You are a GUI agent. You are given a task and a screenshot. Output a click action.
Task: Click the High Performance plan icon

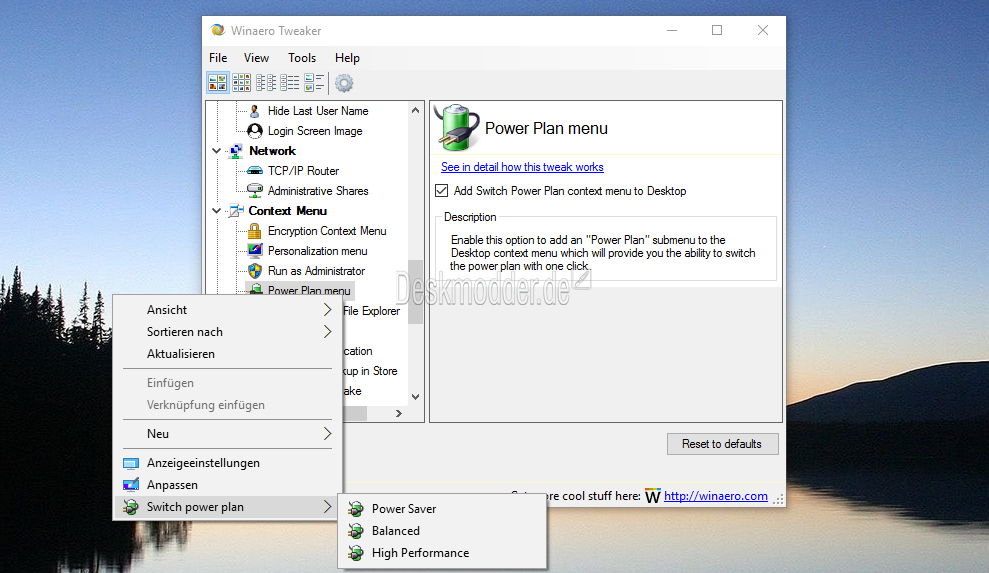point(356,553)
